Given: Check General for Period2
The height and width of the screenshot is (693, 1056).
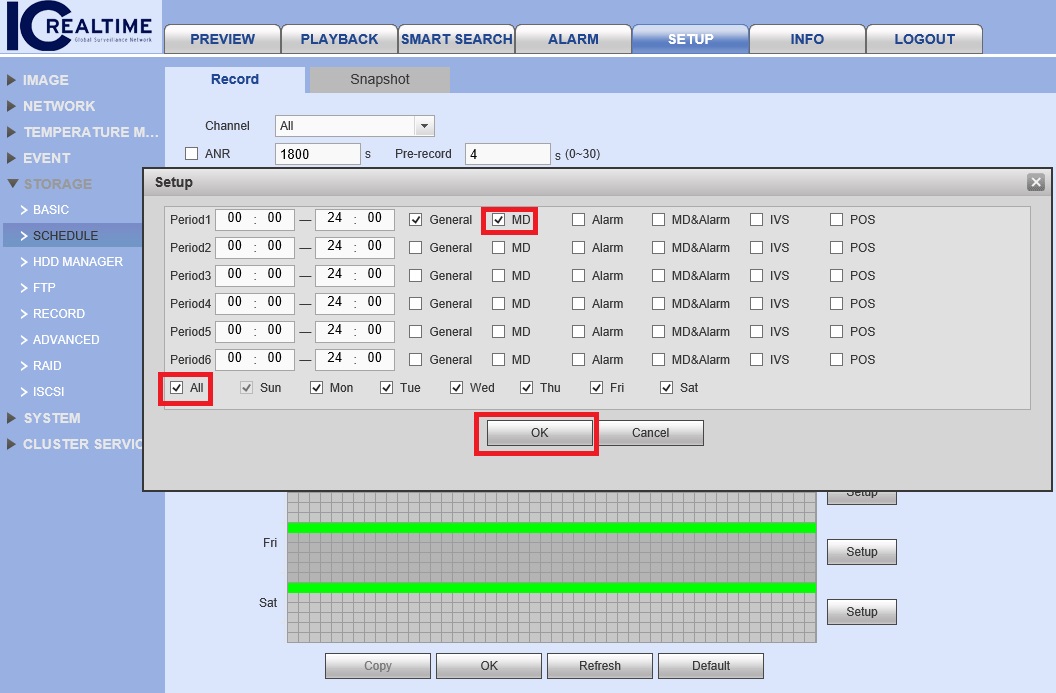Looking at the screenshot, I should [x=416, y=248].
